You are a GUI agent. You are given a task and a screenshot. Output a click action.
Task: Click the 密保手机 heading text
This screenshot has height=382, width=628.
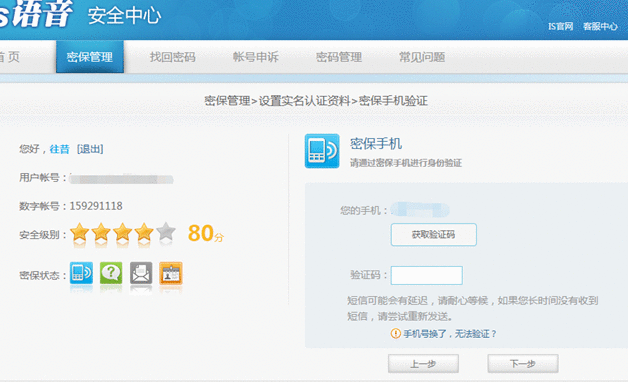pyautogui.click(x=376, y=143)
